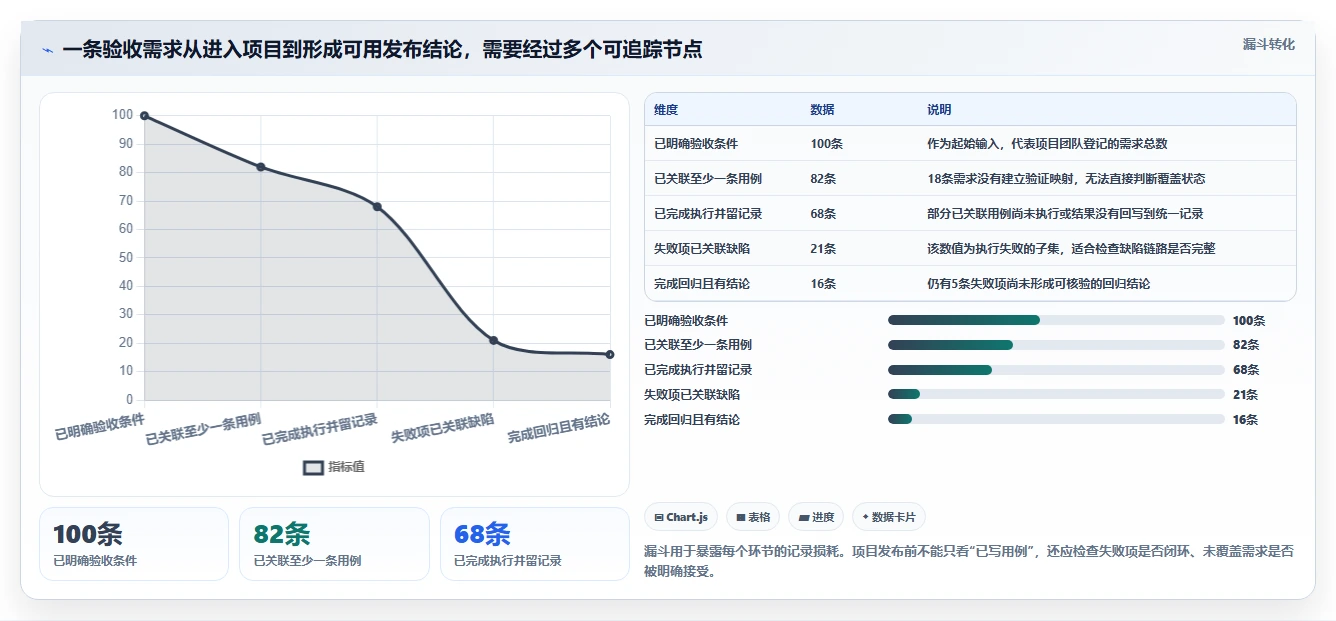This screenshot has height=621, width=1336.
Task: Click the icon inside the 表格 chip
Action: 741,517
